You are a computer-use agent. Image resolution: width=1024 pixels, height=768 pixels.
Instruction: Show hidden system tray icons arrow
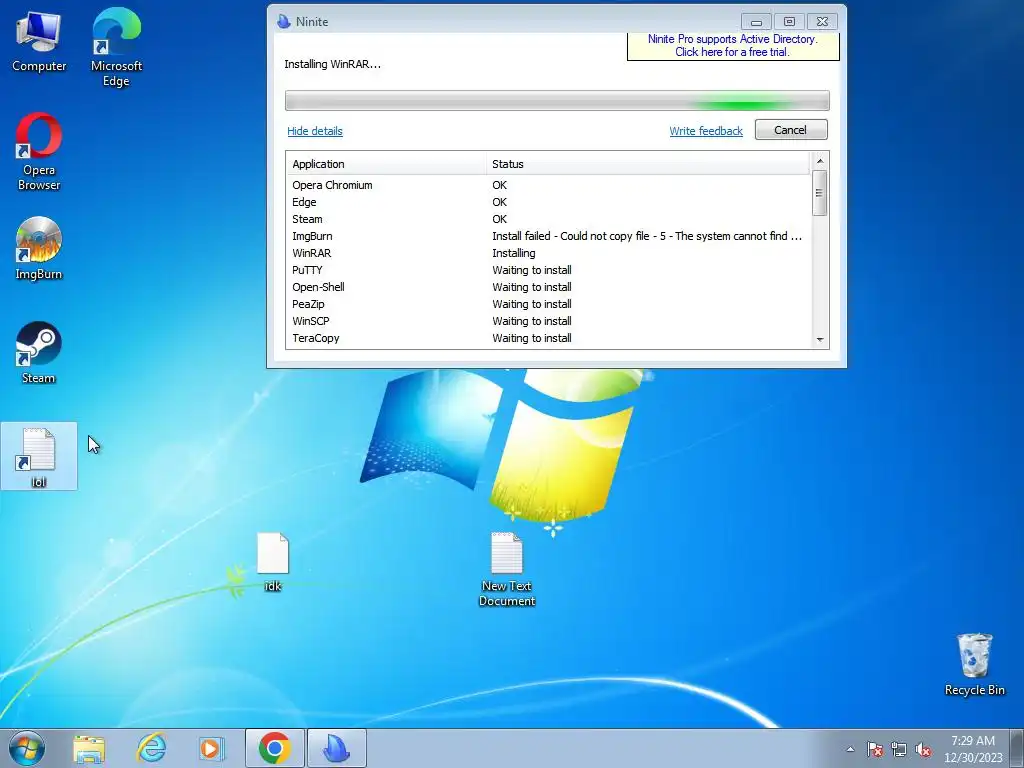point(850,749)
